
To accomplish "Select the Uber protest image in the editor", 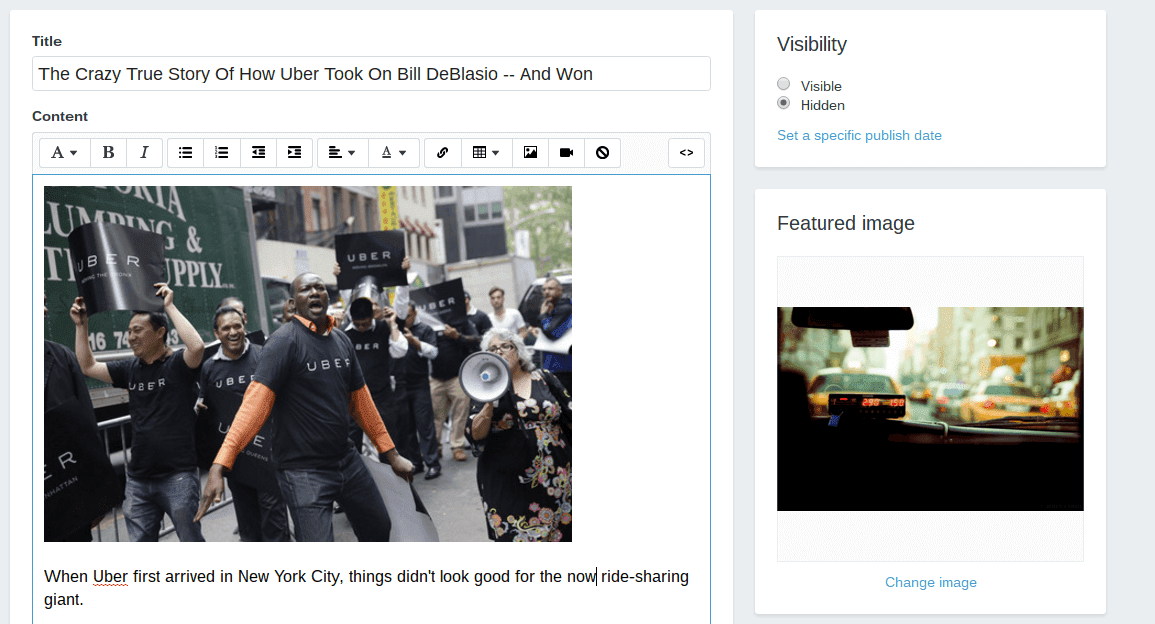I will [308, 364].
